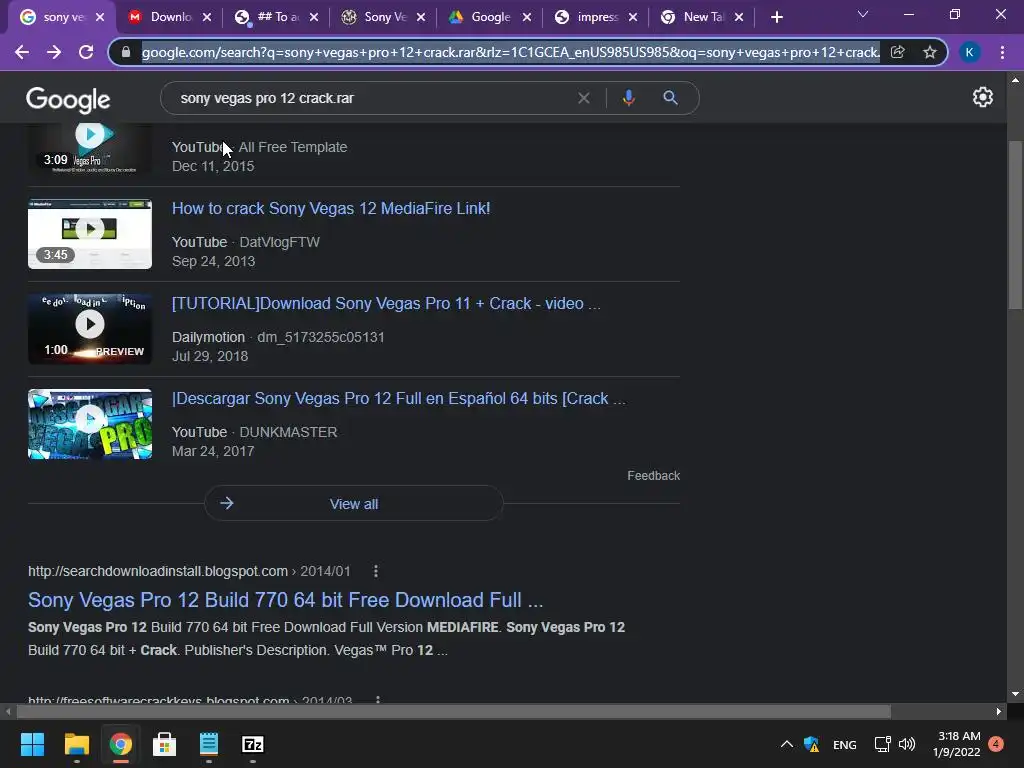The width and height of the screenshot is (1024, 768).
Task: Go forward with the browser forward arrow
Action: click(54, 52)
